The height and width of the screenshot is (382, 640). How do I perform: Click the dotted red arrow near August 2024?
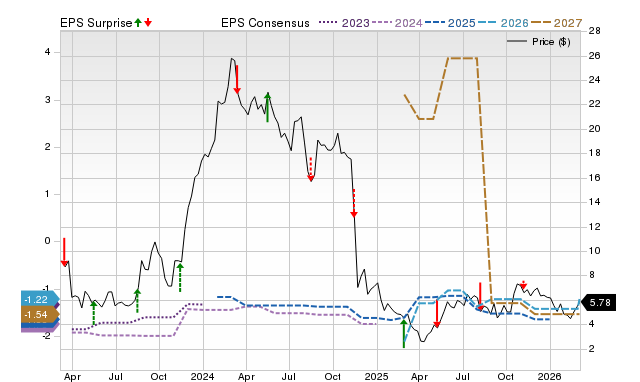[311, 169]
